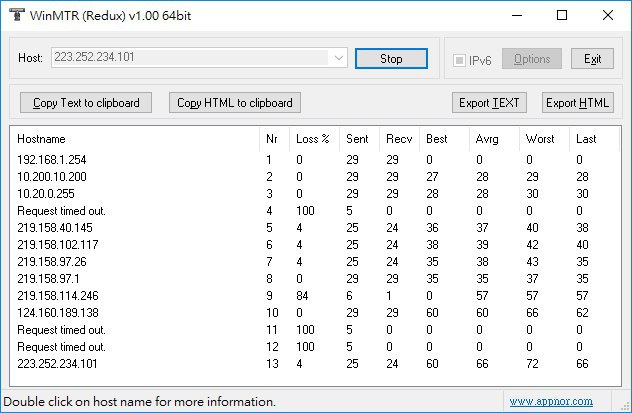Screen dimensions: 632x413
Task: Click the Exit button
Action: point(593,59)
